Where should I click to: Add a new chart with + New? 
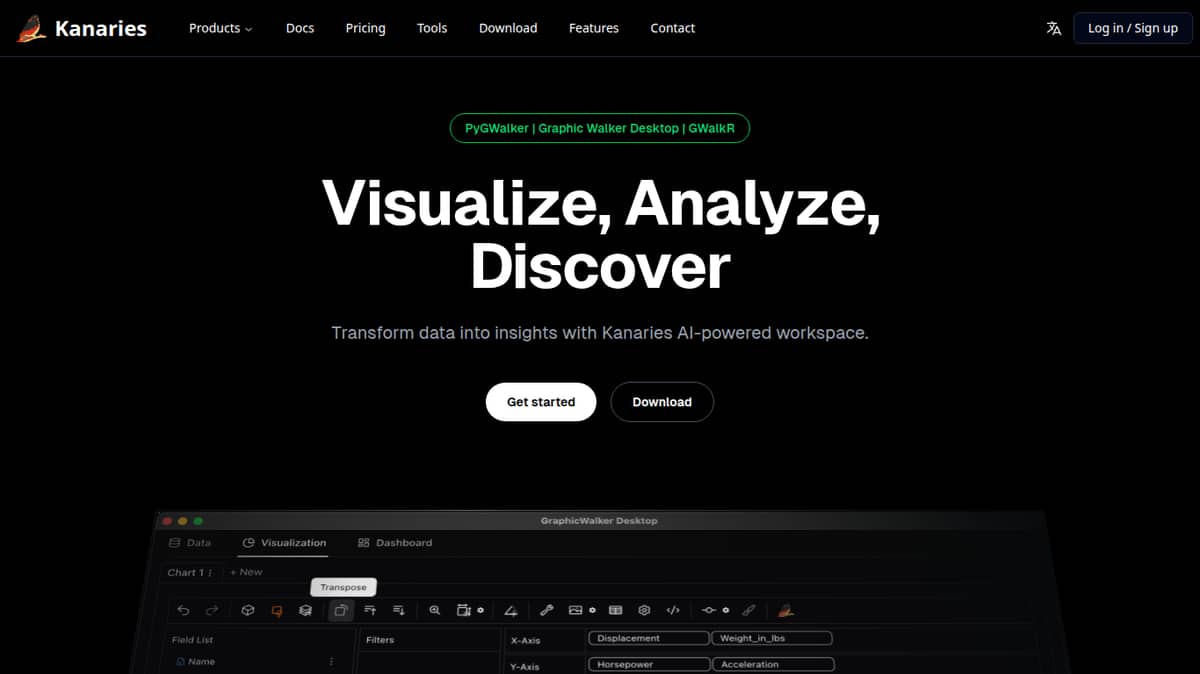point(246,573)
